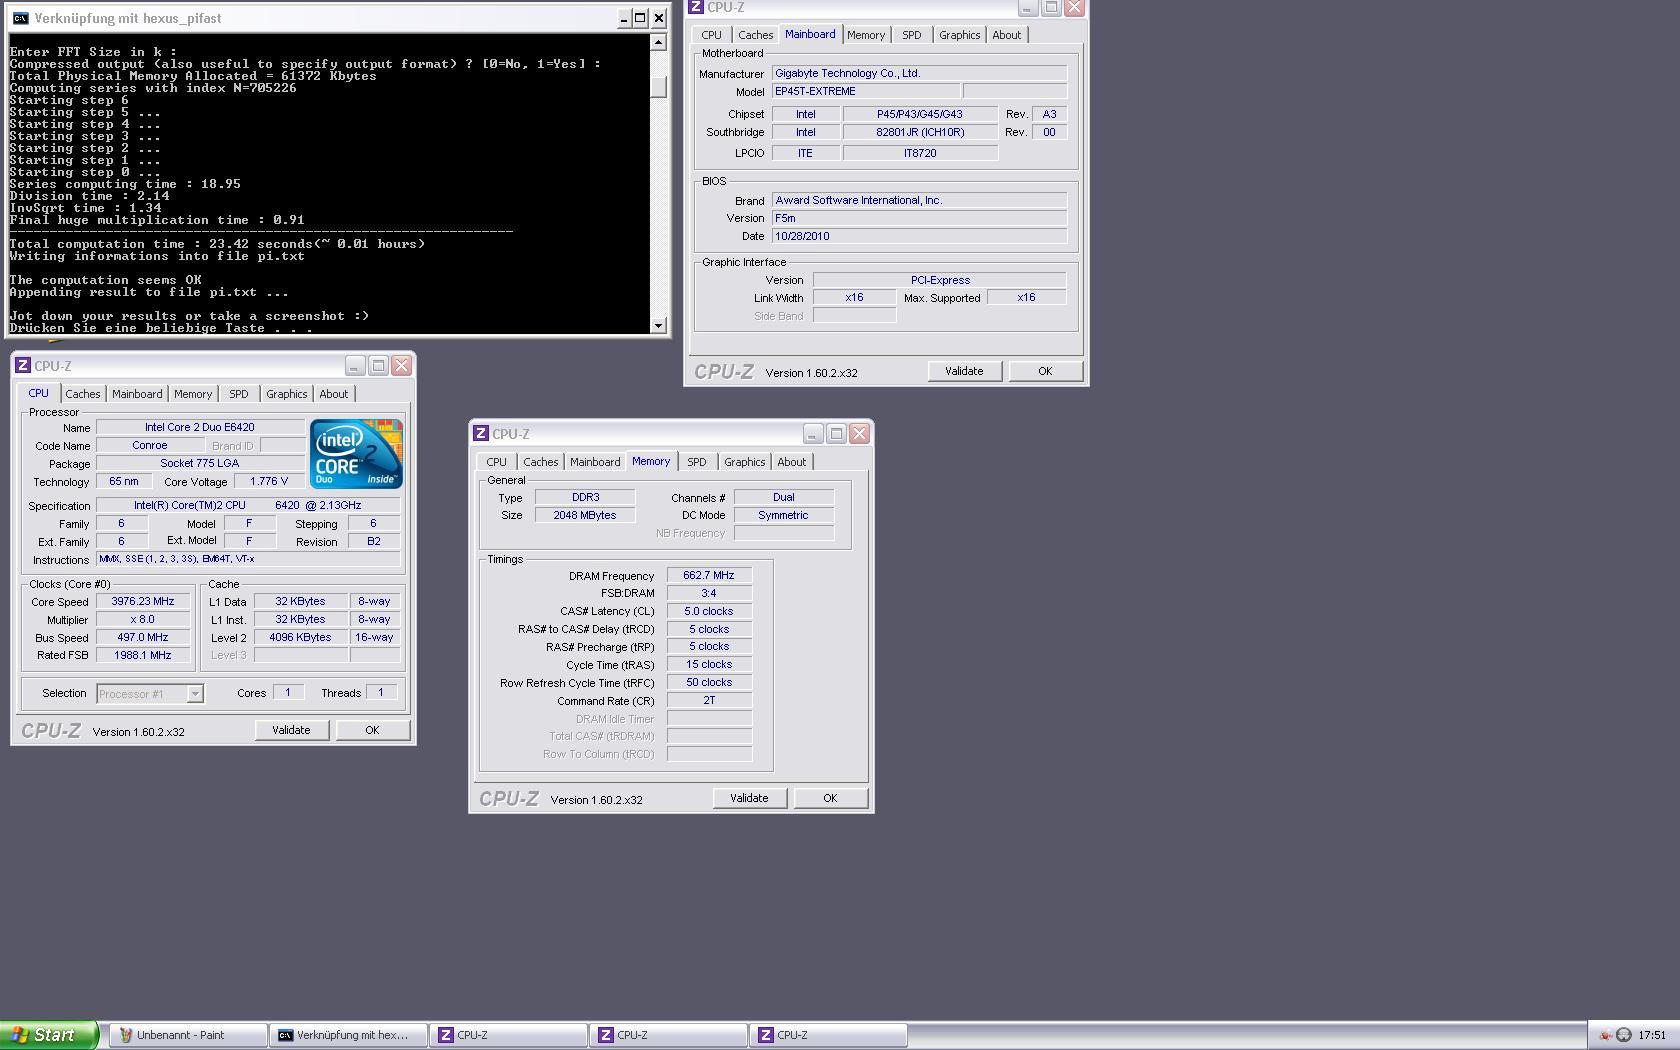The width and height of the screenshot is (1680, 1050).
Task: Open Mainboard tab in the CPU window
Action: tap(137, 394)
